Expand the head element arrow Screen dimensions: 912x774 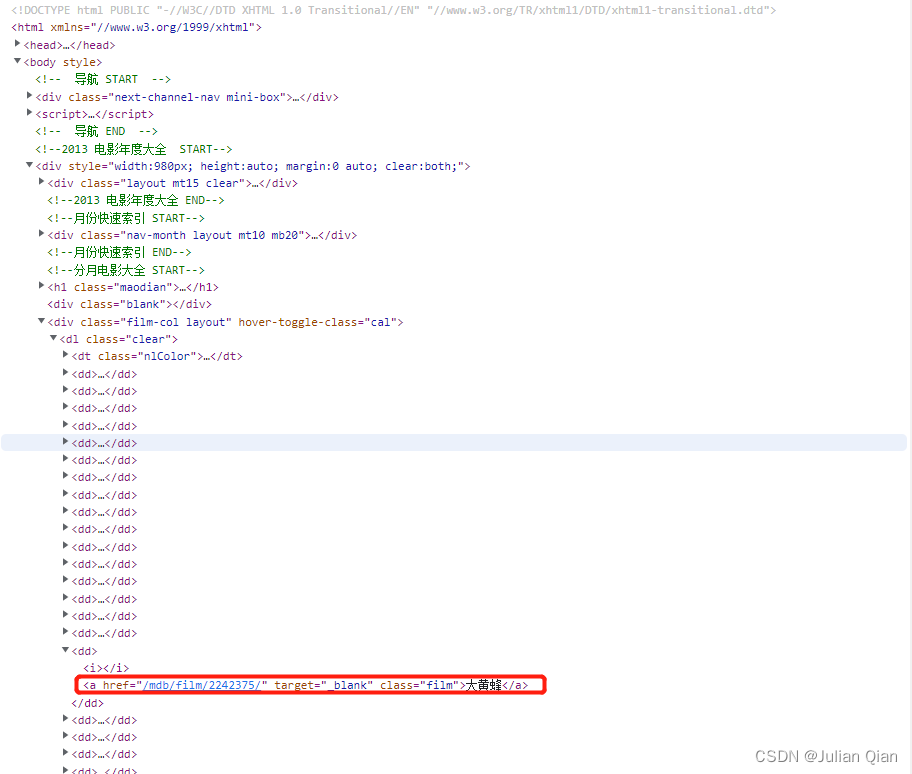coord(17,44)
